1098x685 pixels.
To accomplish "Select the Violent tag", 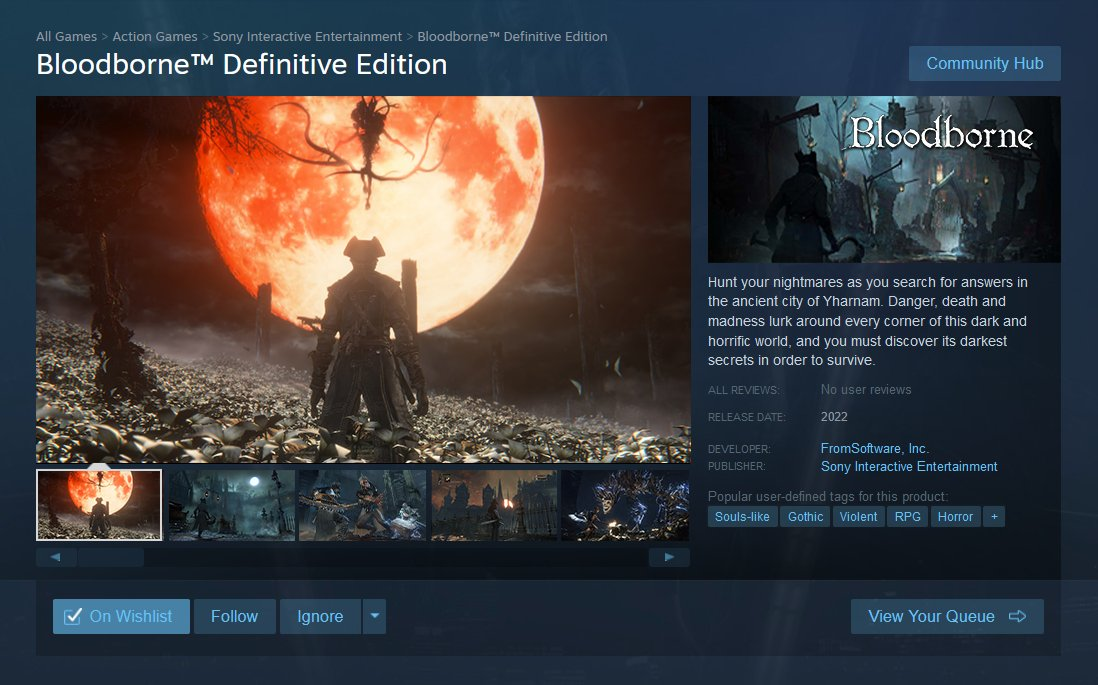I will [x=859, y=517].
